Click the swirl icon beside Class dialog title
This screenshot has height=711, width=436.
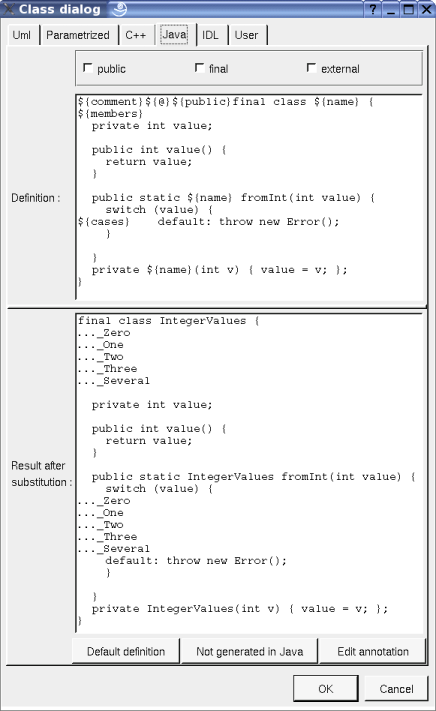click(x=120, y=9)
